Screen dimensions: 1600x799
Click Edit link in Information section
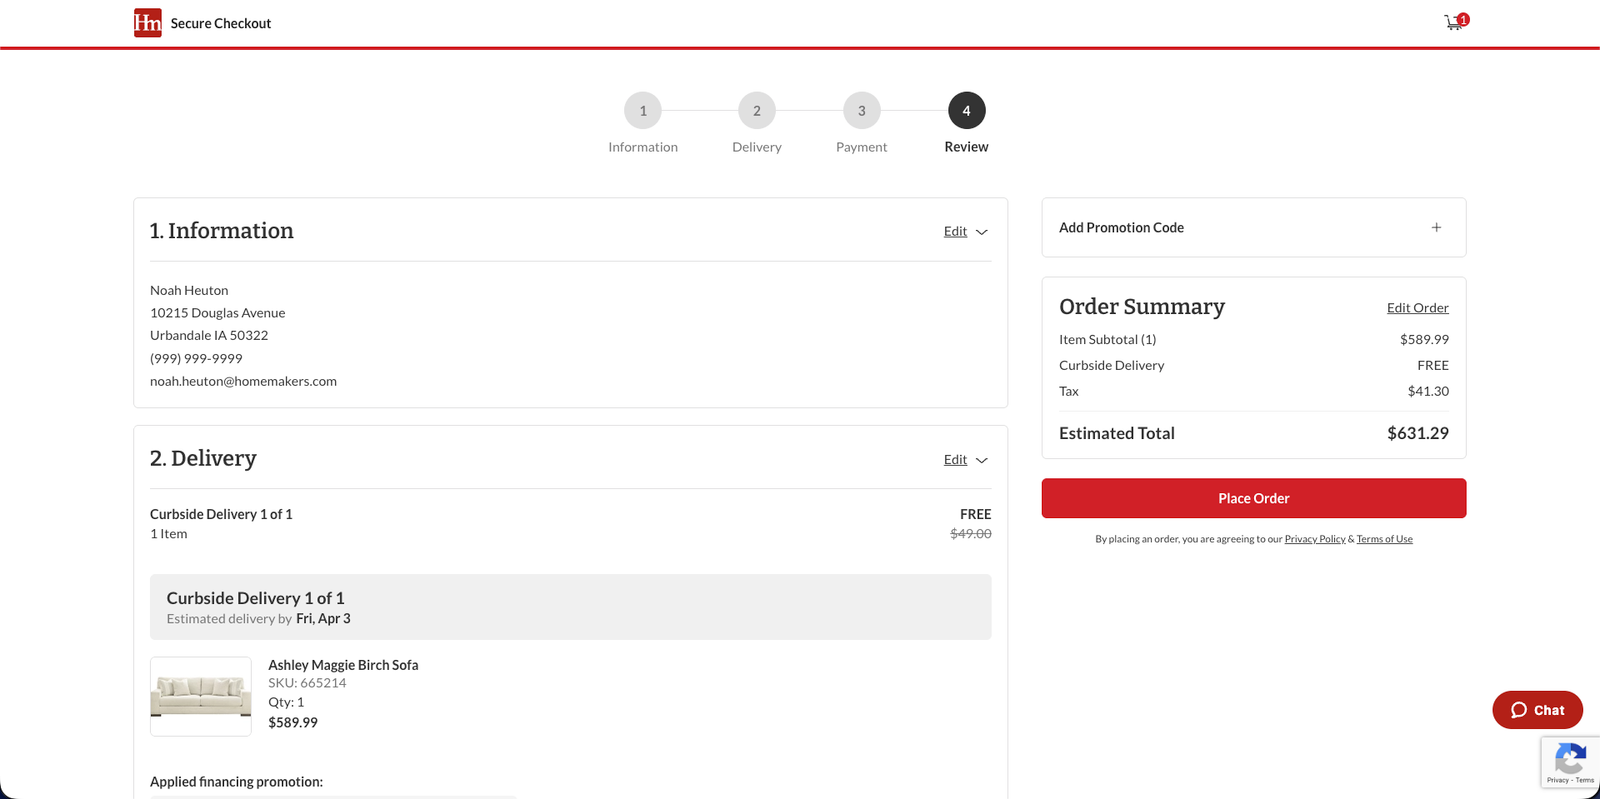tap(955, 232)
